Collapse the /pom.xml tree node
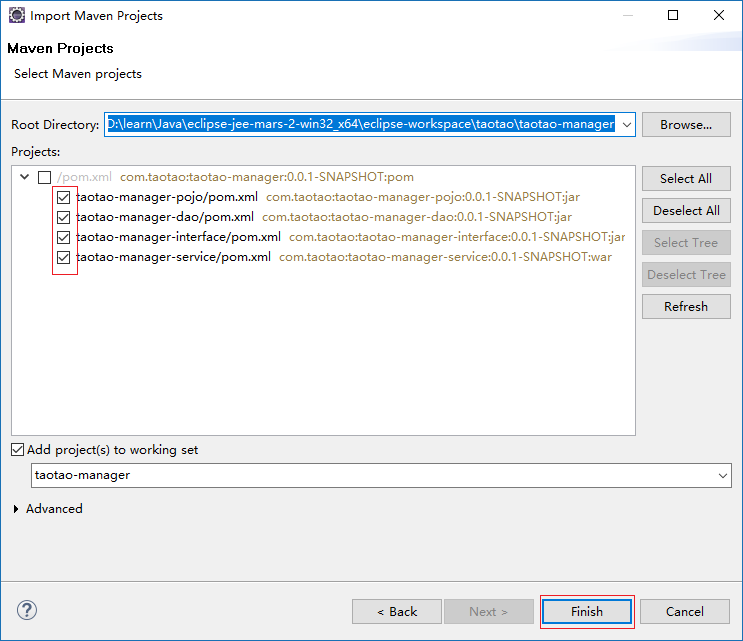Viewport: 743px width, 641px height. (x=24, y=177)
